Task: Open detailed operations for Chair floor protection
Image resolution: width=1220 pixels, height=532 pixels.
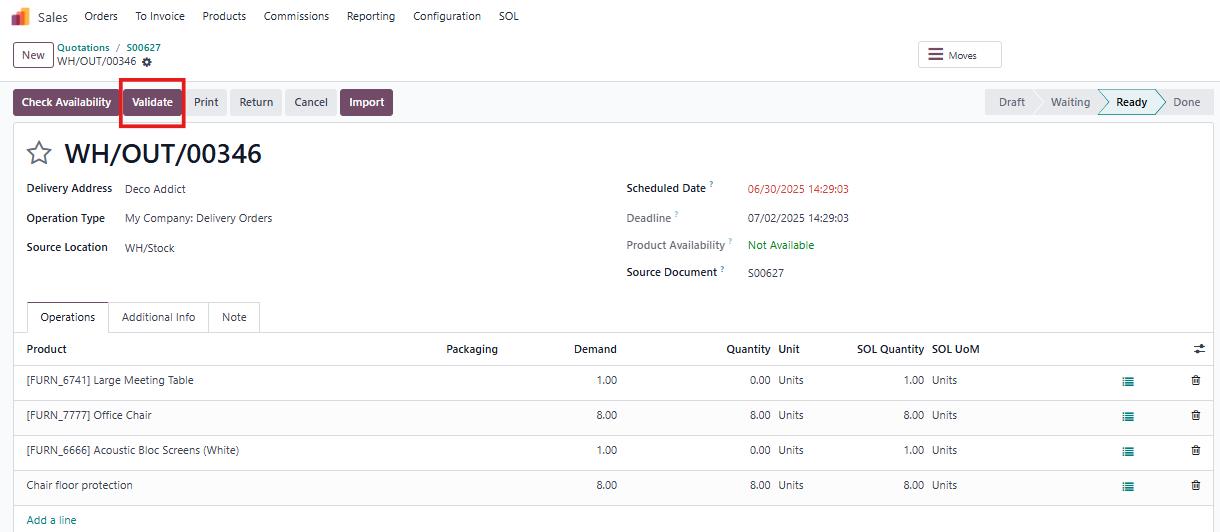Action: (x=1128, y=486)
